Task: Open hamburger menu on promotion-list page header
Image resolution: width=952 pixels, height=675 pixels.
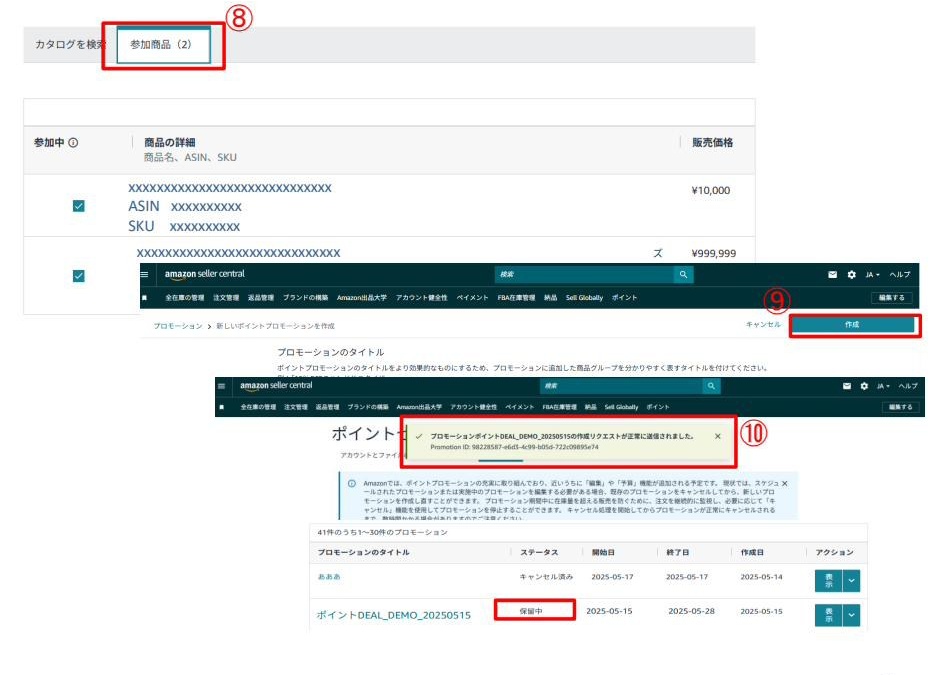Action: pos(221,386)
